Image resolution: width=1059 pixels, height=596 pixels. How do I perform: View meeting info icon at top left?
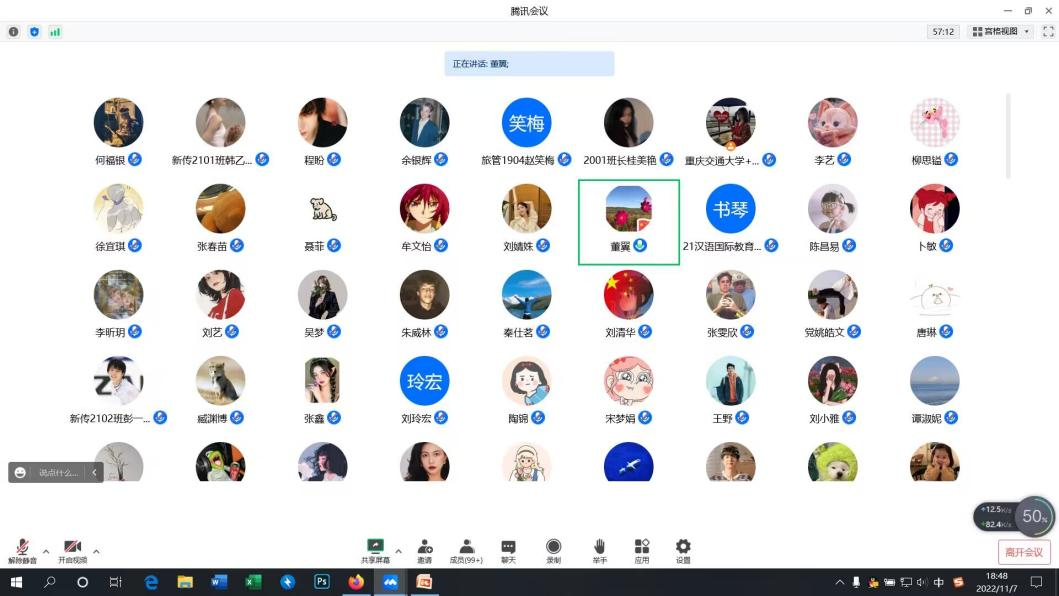pyautogui.click(x=14, y=32)
